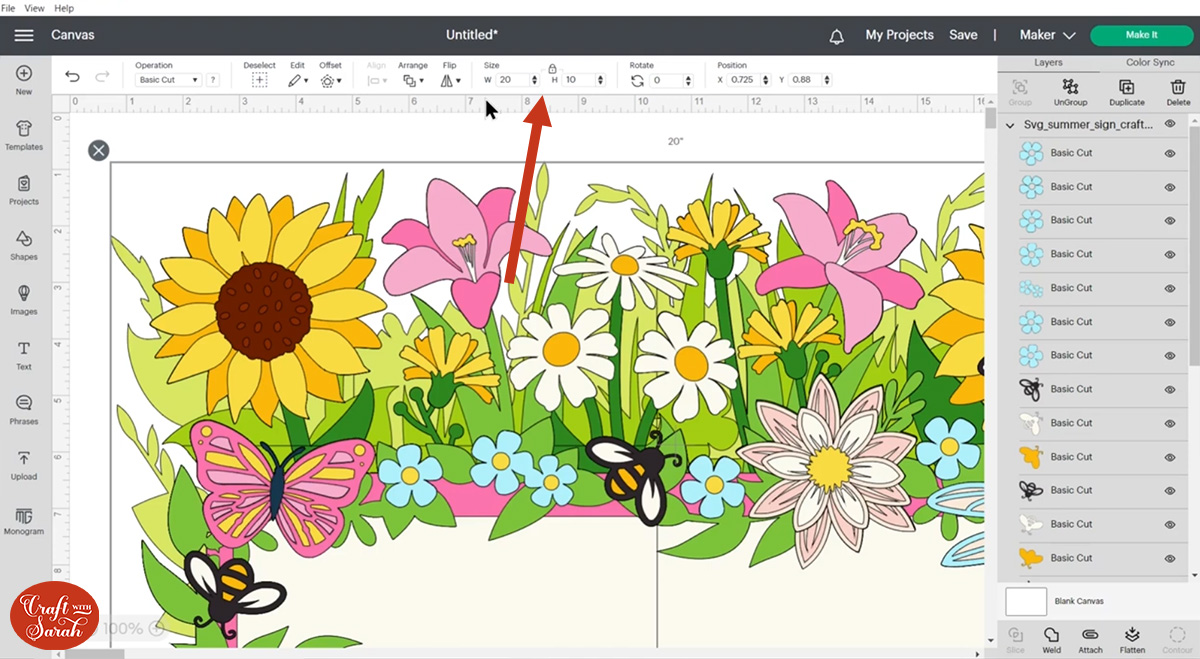This screenshot has width=1200, height=659.
Task: Open the Upload tool
Action: coord(24,464)
